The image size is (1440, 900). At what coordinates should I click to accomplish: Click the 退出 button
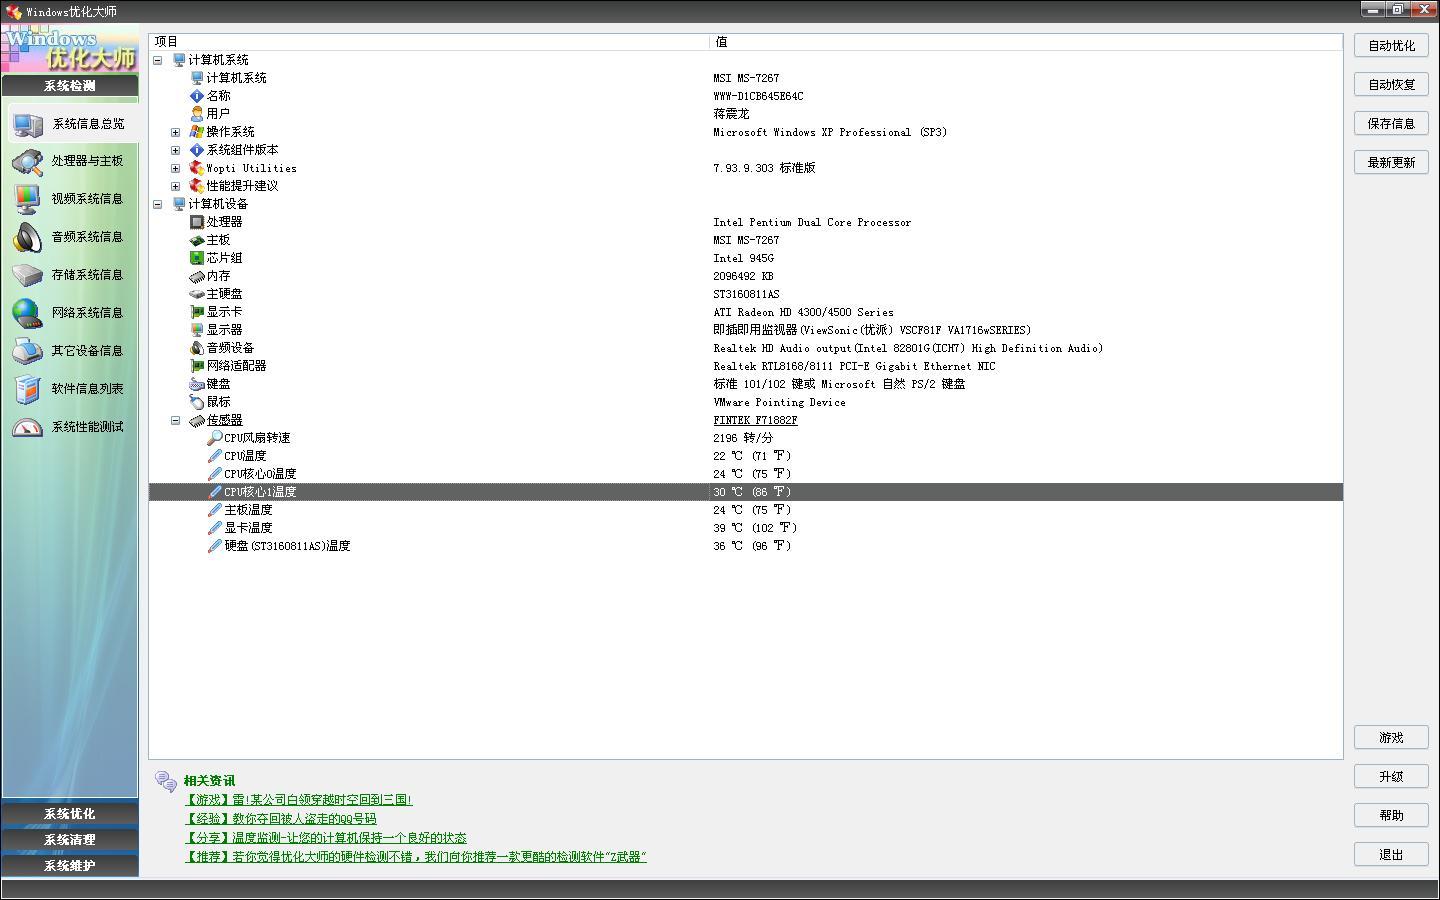click(x=1391, y=855)
